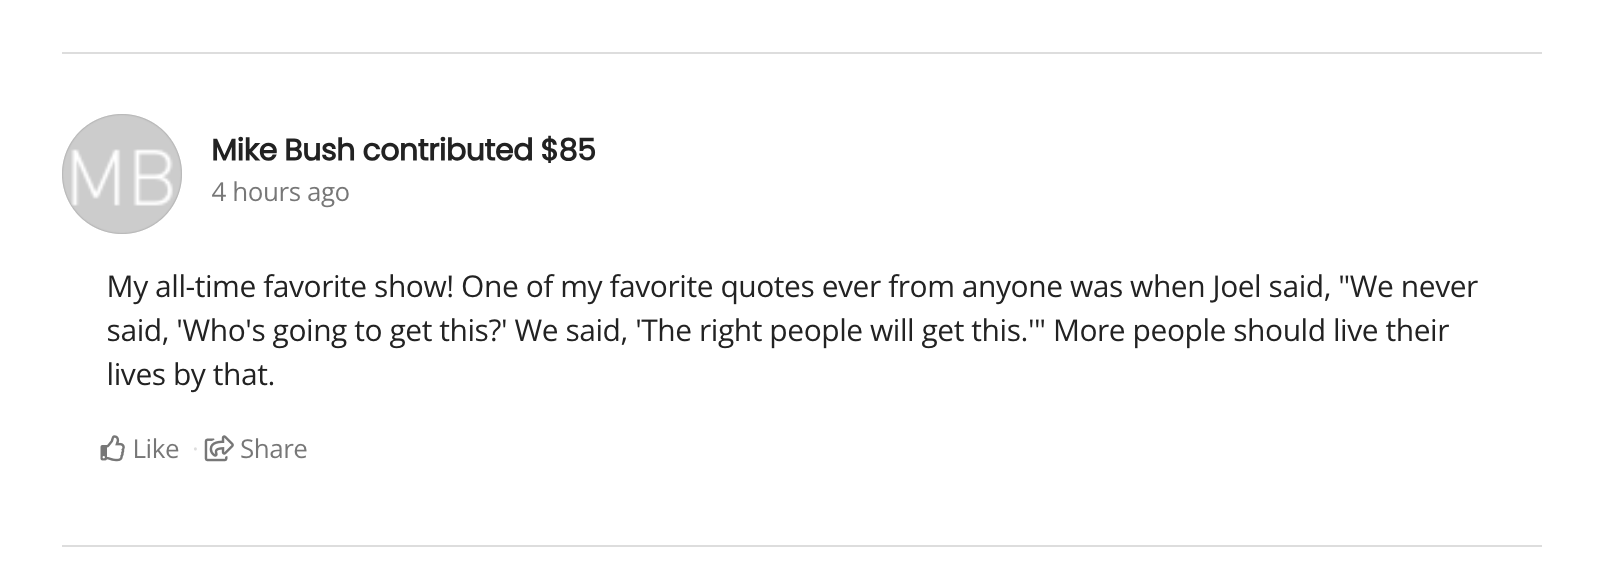Screen dimensions: 1624x570
Task: Click "The right people will get this" quote
Action: 832,331
